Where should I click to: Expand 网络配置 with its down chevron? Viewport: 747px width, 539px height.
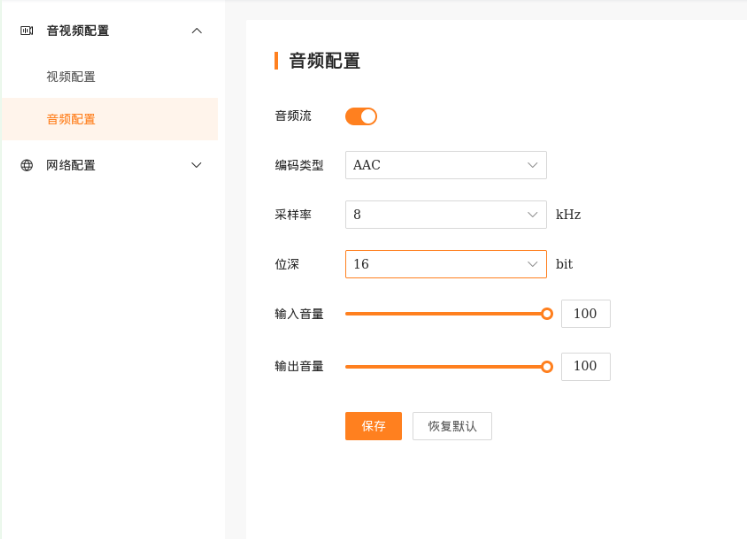[x=197, y=165]
